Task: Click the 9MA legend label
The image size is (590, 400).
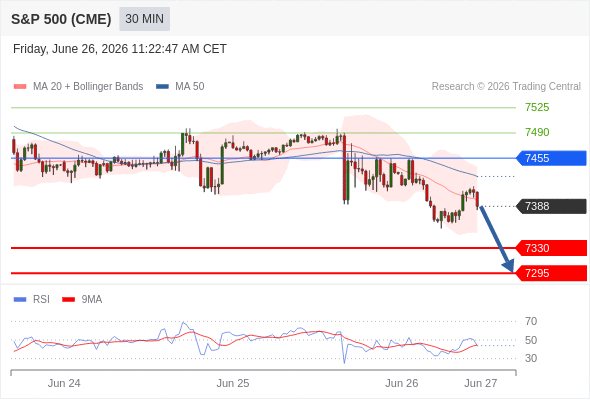Action: coord(92,300)
